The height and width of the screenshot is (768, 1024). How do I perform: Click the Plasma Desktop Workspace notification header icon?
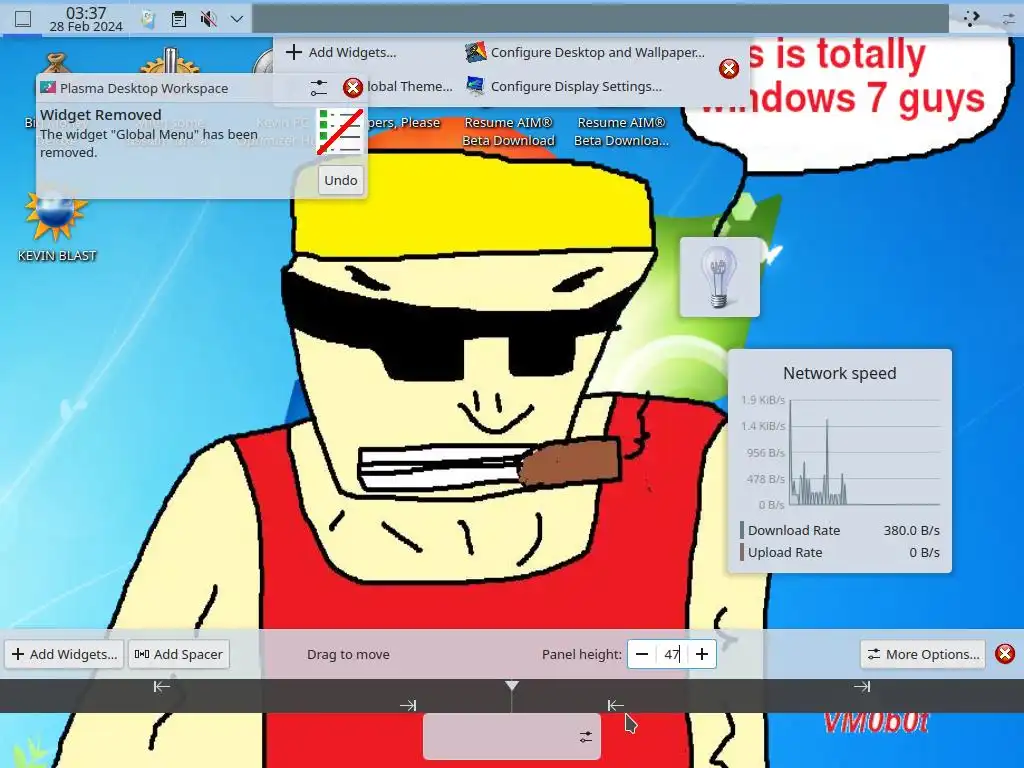(48, 88)
